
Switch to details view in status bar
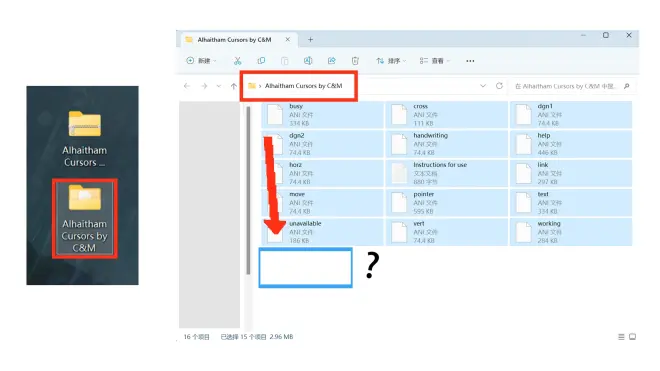621,337
